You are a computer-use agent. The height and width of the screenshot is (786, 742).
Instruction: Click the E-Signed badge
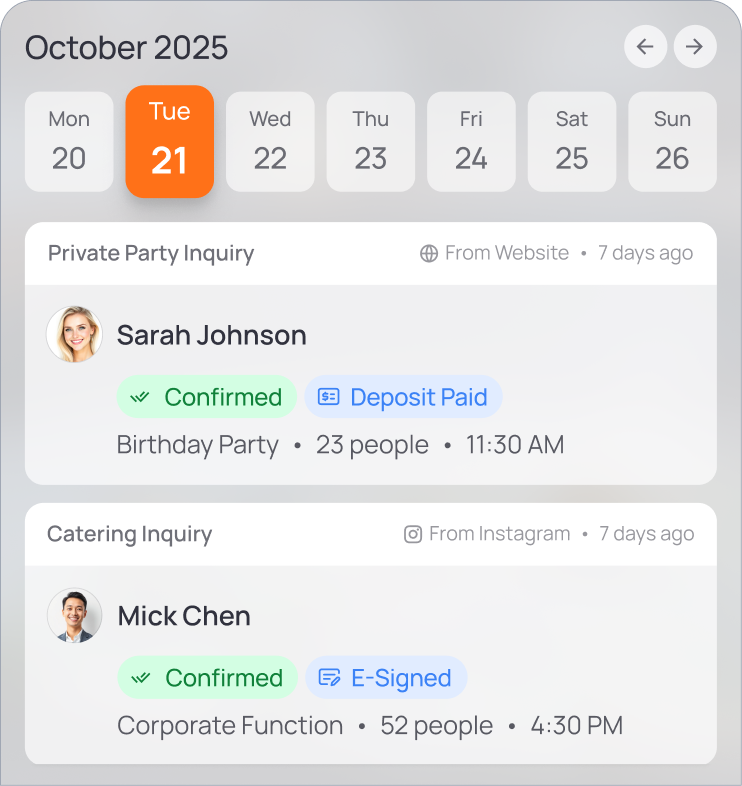click(386, 678)
